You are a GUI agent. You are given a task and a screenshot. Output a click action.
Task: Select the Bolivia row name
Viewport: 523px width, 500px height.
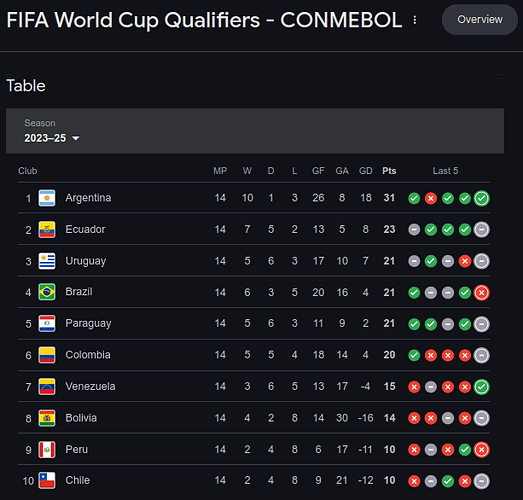coord(81,418)
